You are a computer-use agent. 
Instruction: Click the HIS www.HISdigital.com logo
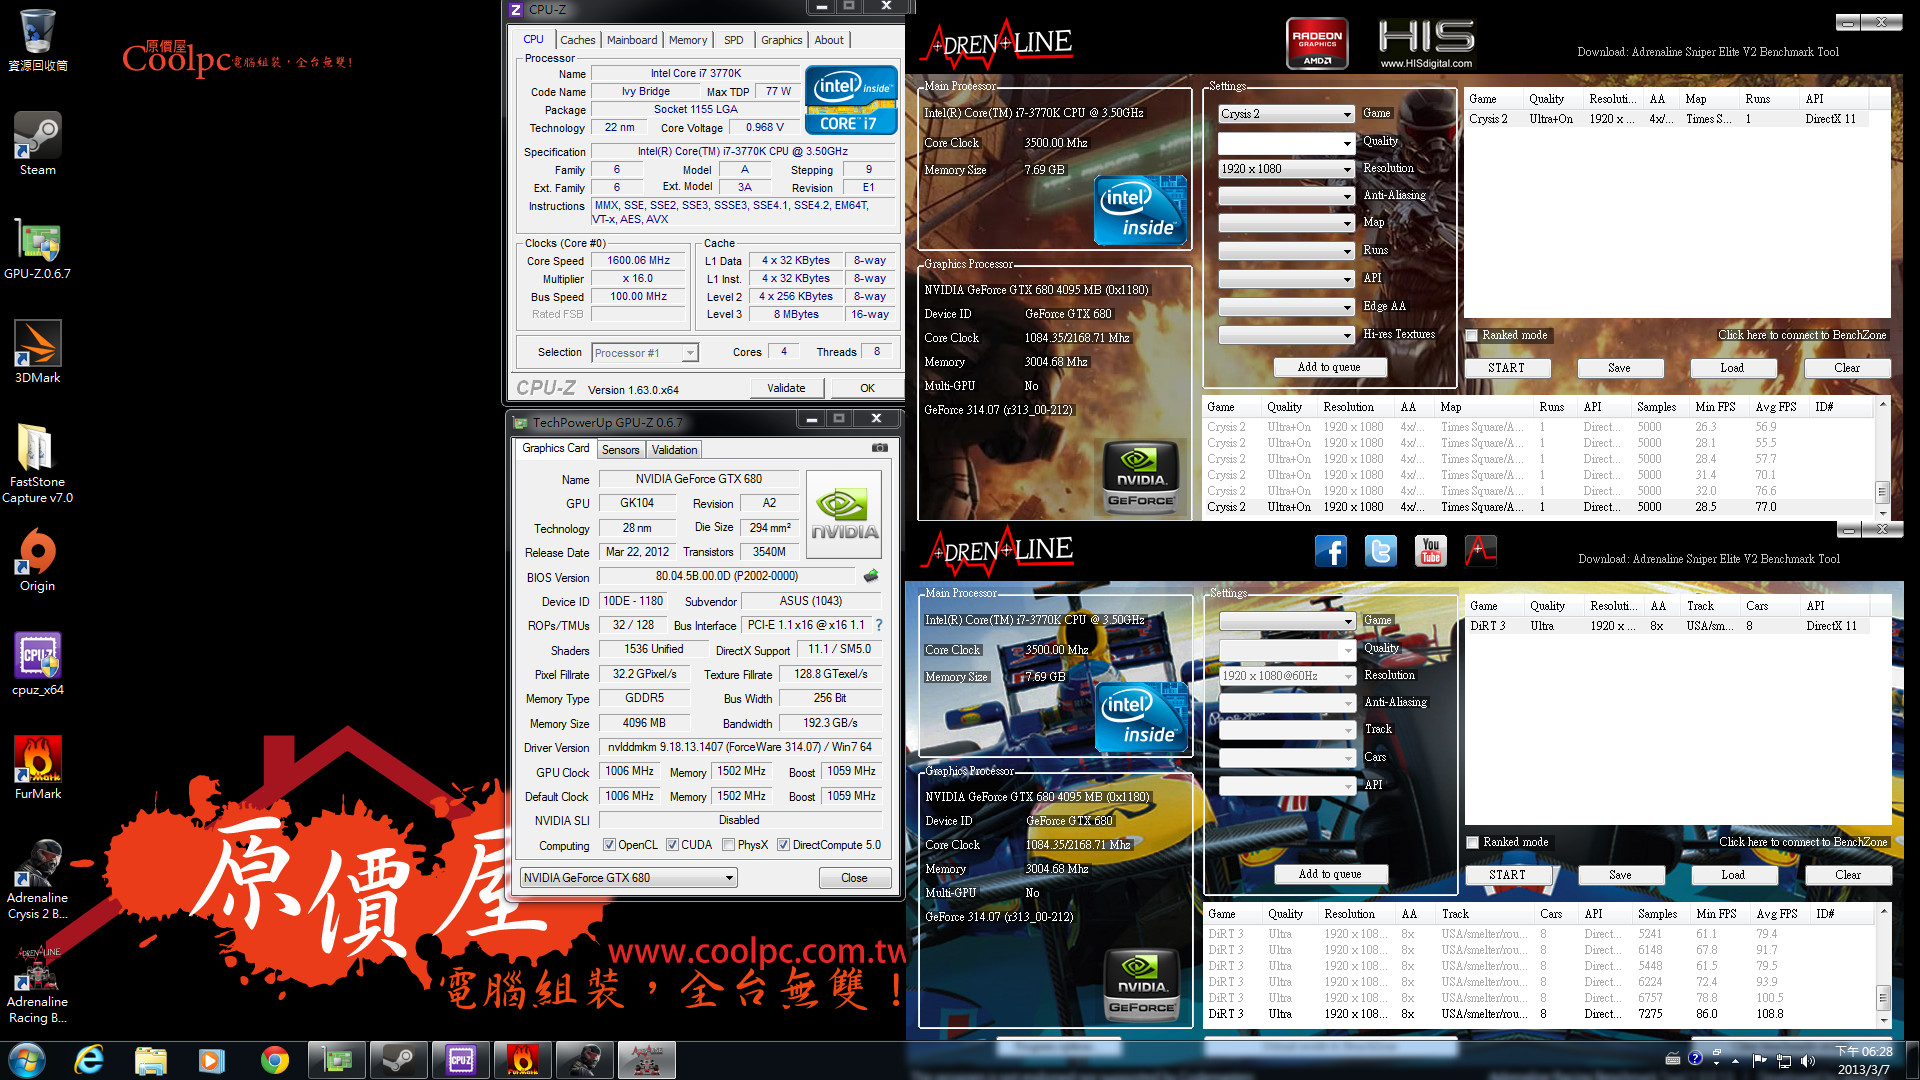[1426, 45]
